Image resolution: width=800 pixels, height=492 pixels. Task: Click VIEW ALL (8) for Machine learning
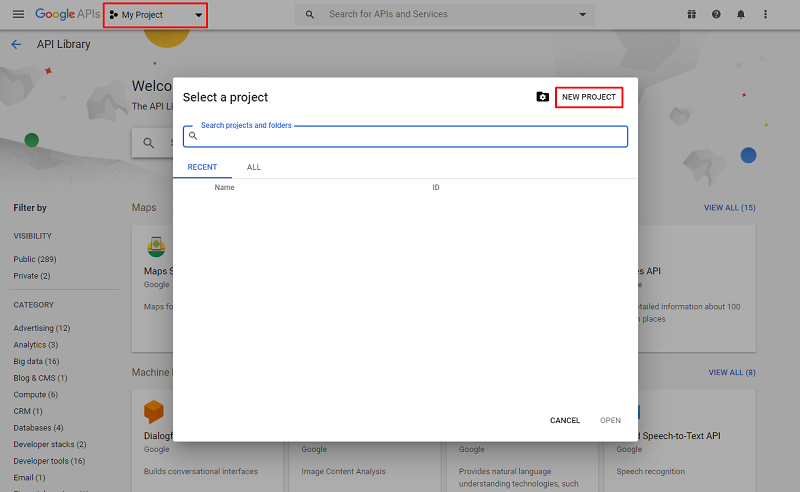[x=732, y=373]
